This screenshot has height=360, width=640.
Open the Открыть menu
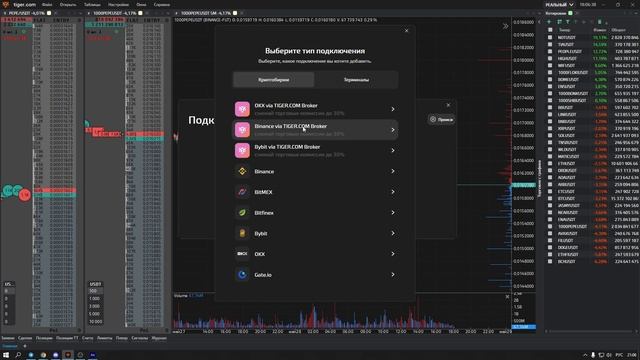click(68, 4)
